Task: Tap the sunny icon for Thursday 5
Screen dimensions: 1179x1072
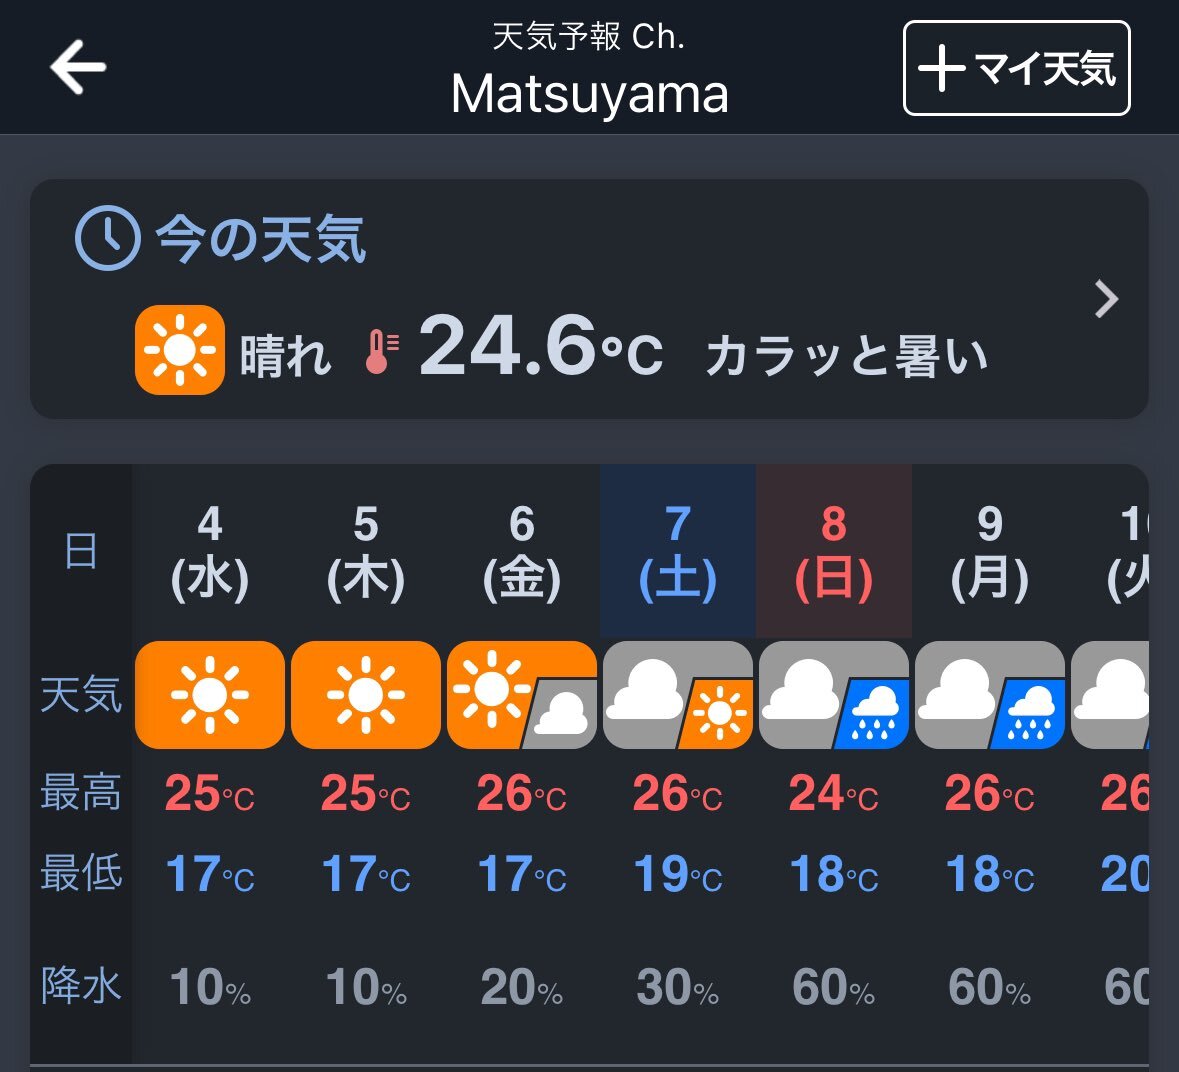Action: pyautogui.click(x=365, y=695)
